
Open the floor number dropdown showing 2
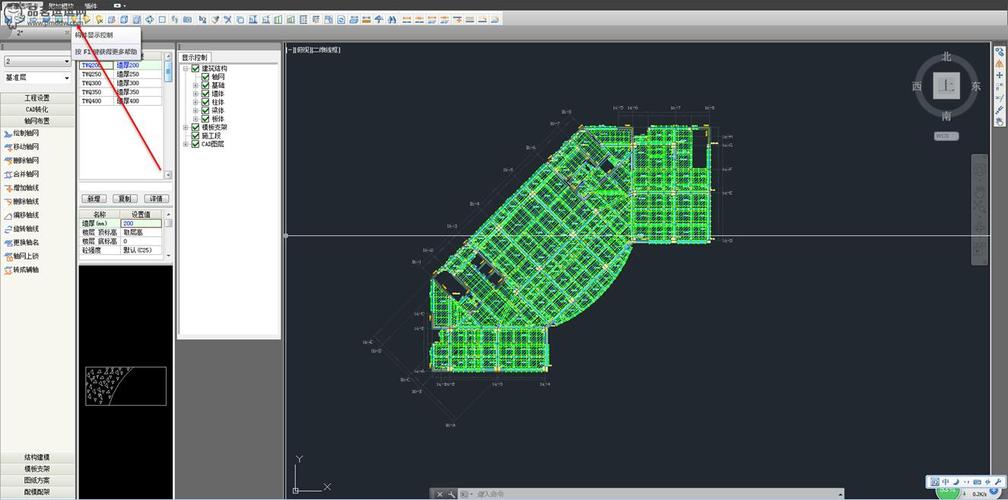click(x=37, y=61)
